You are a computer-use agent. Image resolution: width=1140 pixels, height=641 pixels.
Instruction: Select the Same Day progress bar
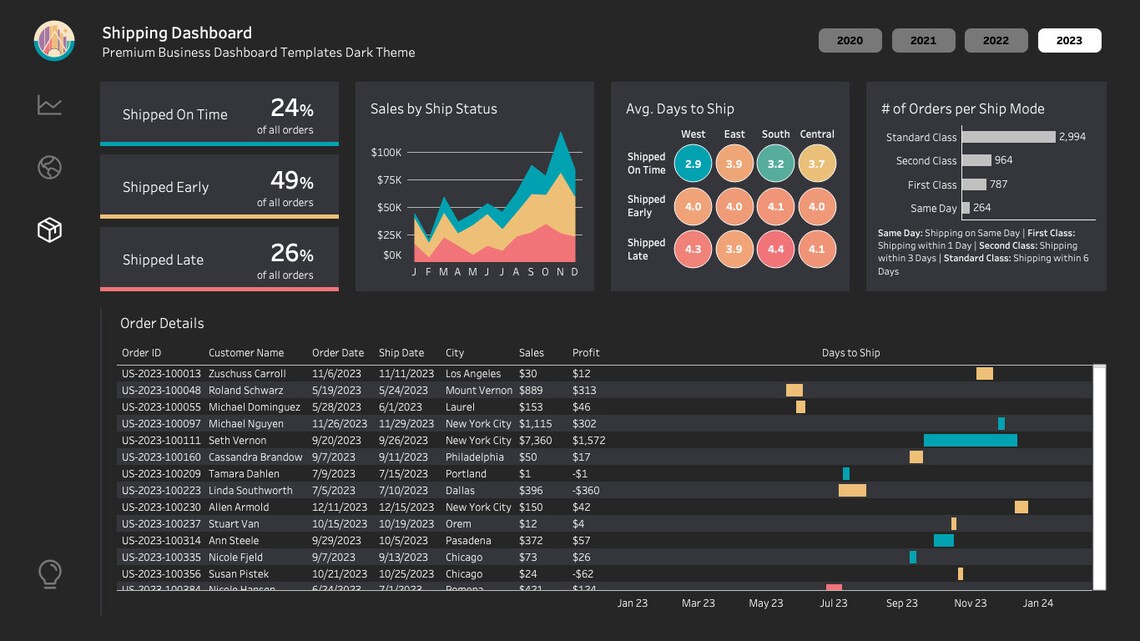pos(968,208)
